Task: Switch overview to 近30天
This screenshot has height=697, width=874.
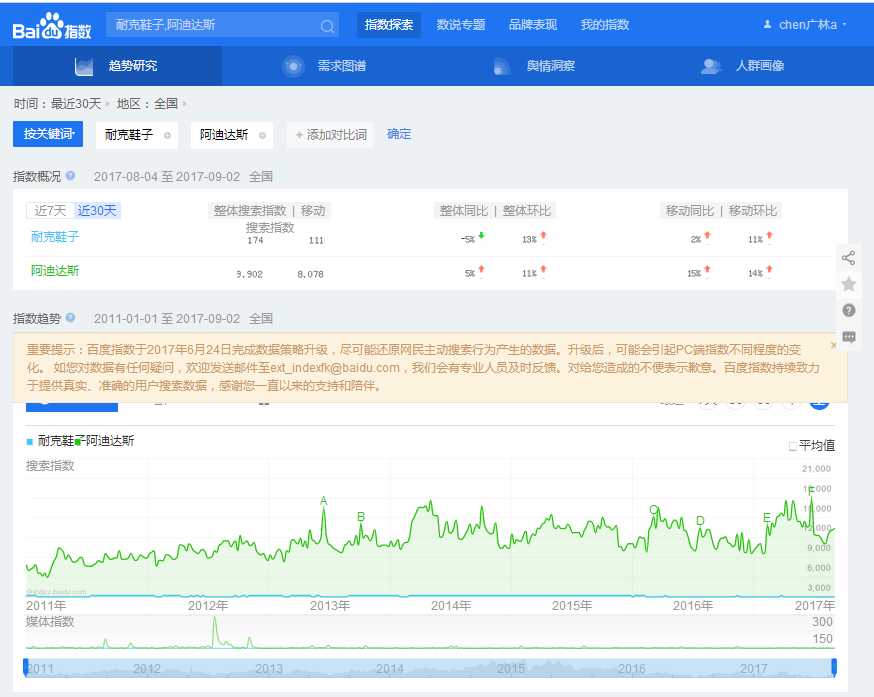Action: 97,210
